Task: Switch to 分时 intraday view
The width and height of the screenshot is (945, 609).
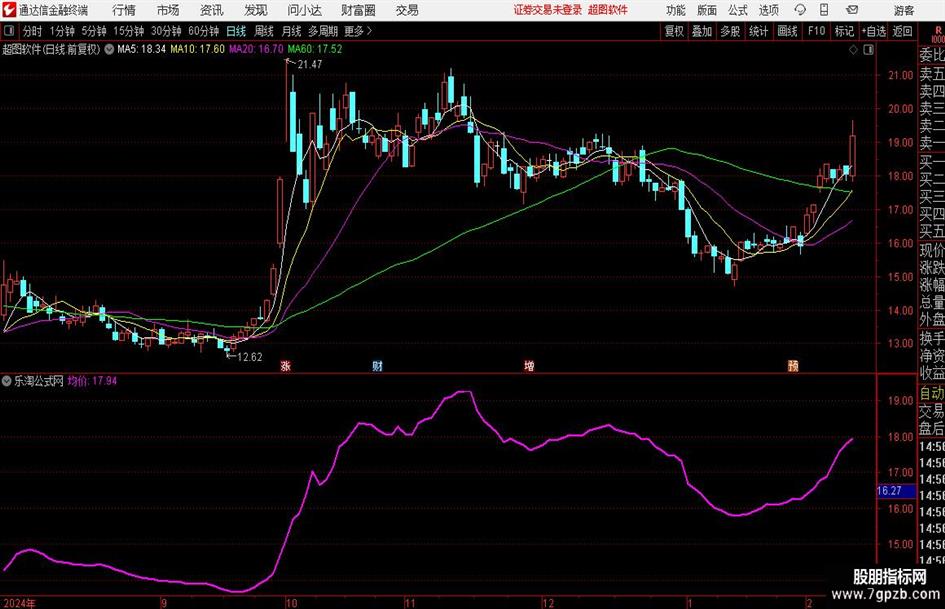Action: [x=33, y=31]
